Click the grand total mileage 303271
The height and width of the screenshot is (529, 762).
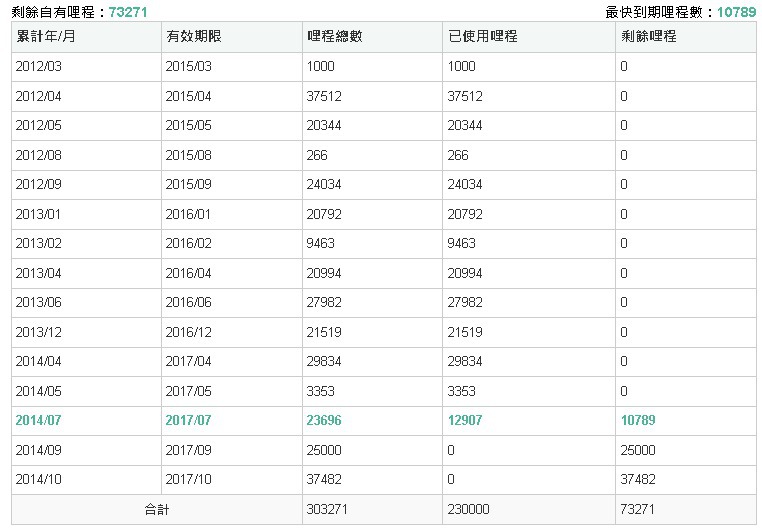tap(327, 510)
